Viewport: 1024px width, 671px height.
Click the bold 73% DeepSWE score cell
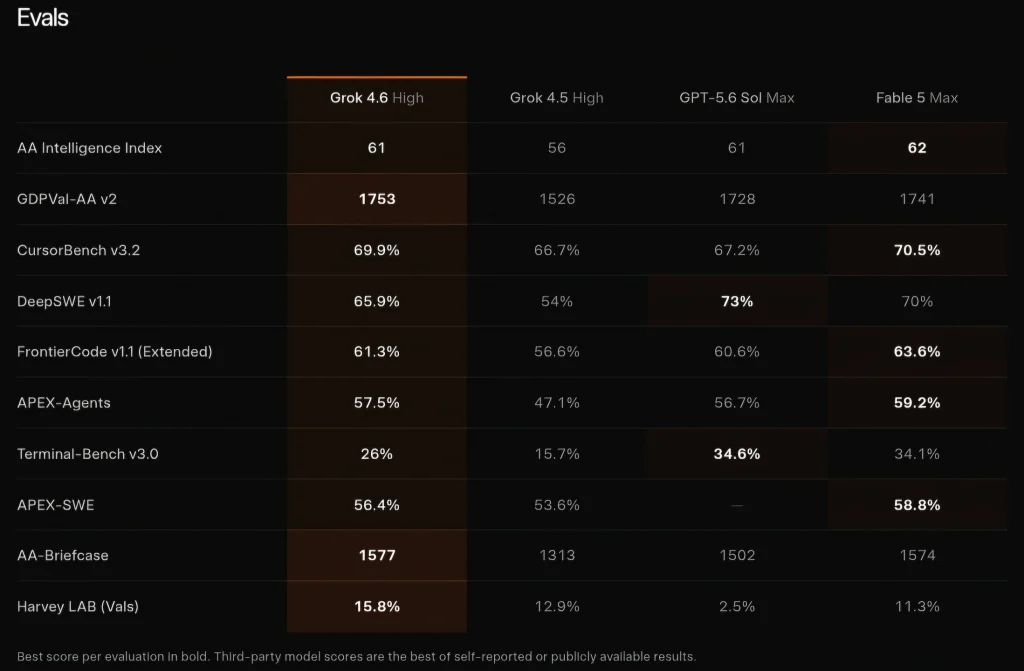(737, 301)
